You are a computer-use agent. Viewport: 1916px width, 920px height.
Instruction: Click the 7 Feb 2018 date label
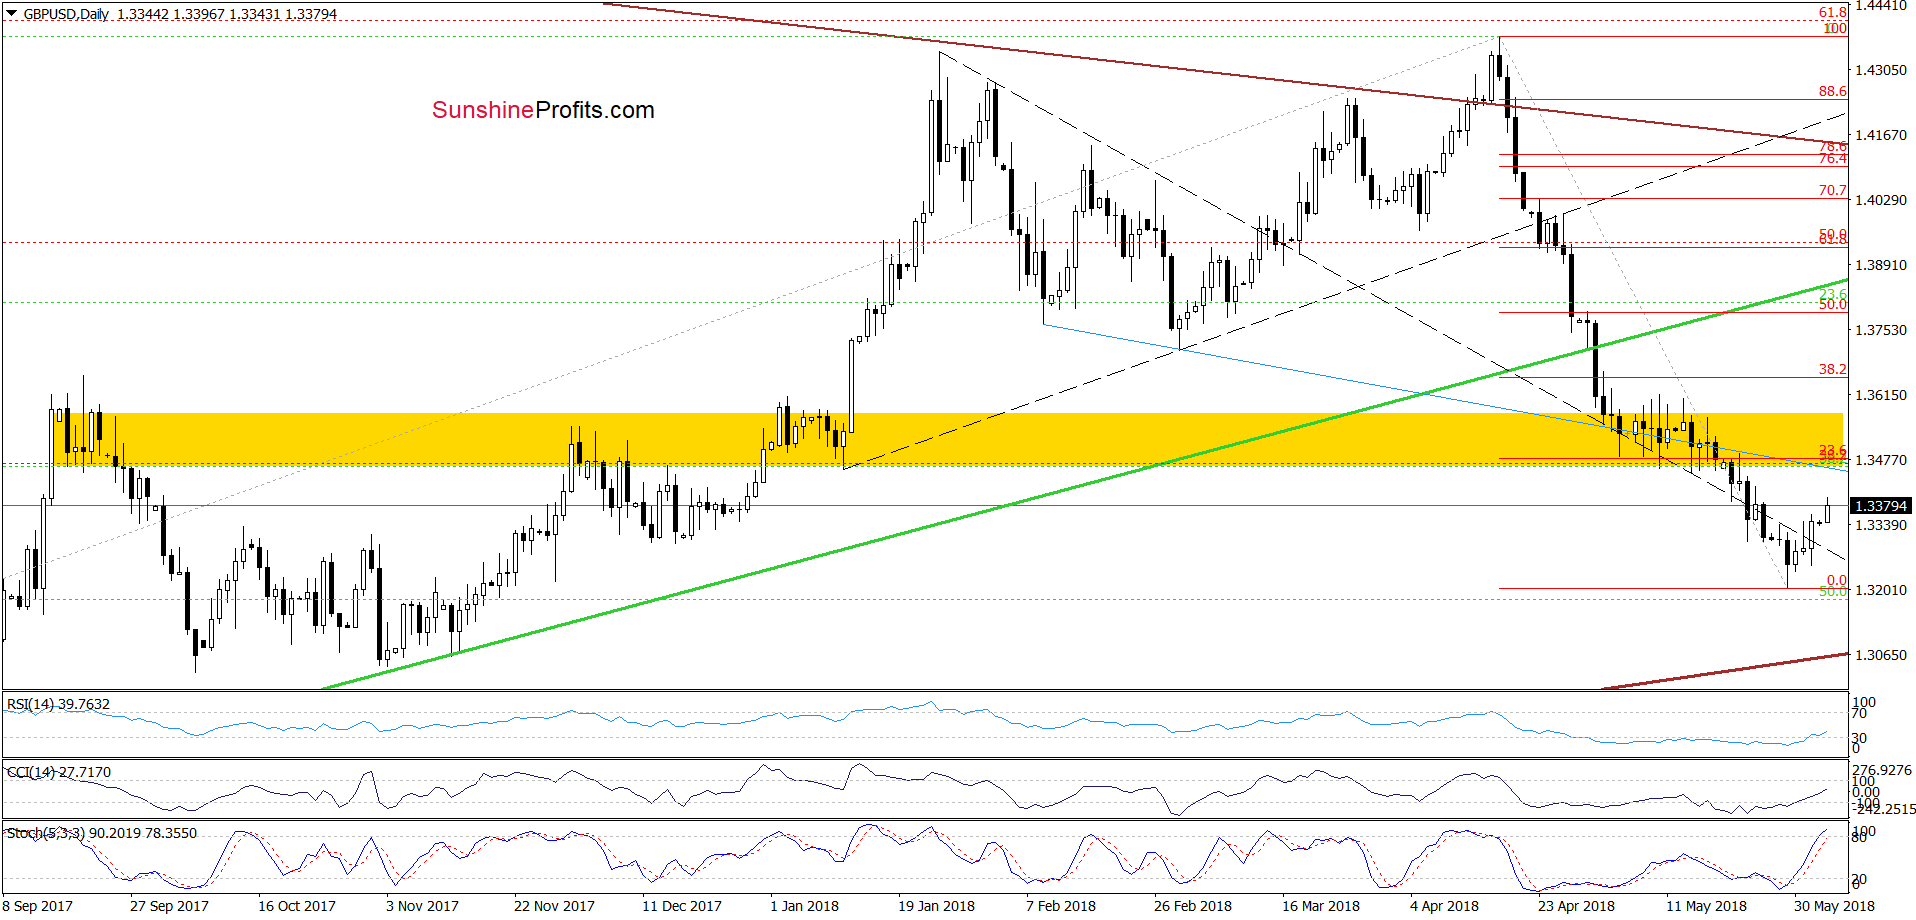point(1061,906)
